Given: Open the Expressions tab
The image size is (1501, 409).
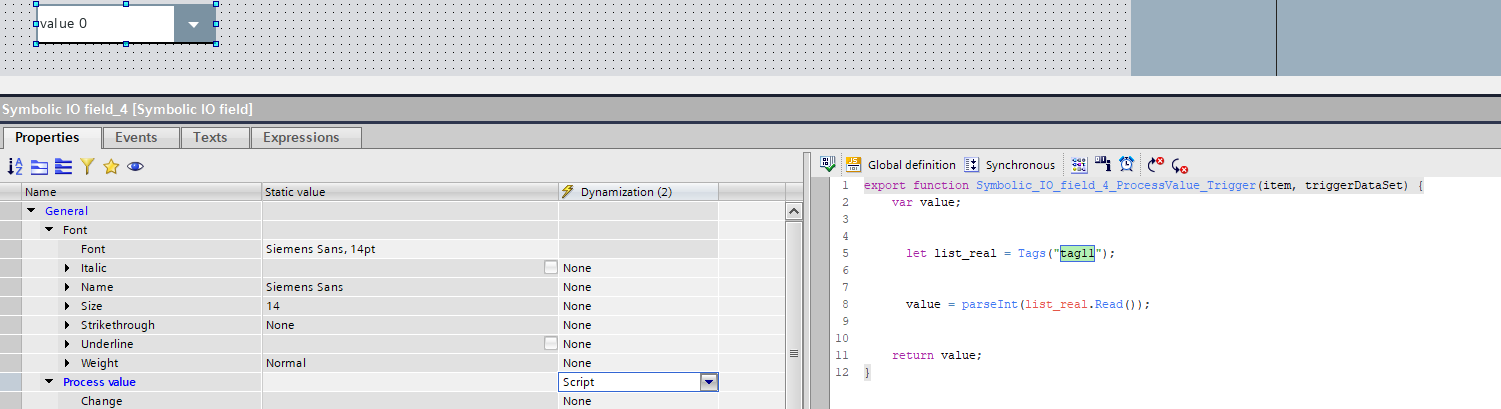Looking at the screenshot, I should pos(301,138).
